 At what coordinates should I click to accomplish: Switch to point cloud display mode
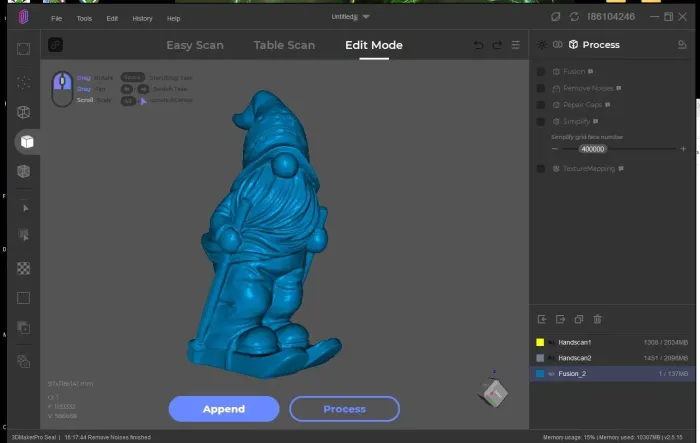tap(24, 83)
